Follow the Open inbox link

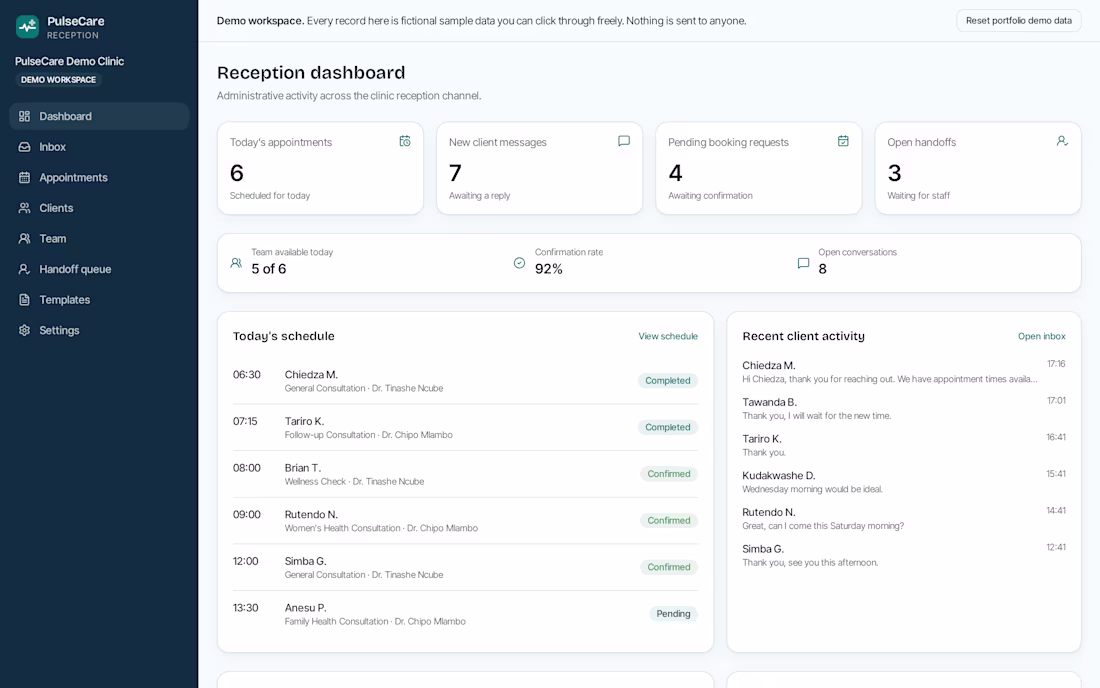click(x=1042, y=337)
